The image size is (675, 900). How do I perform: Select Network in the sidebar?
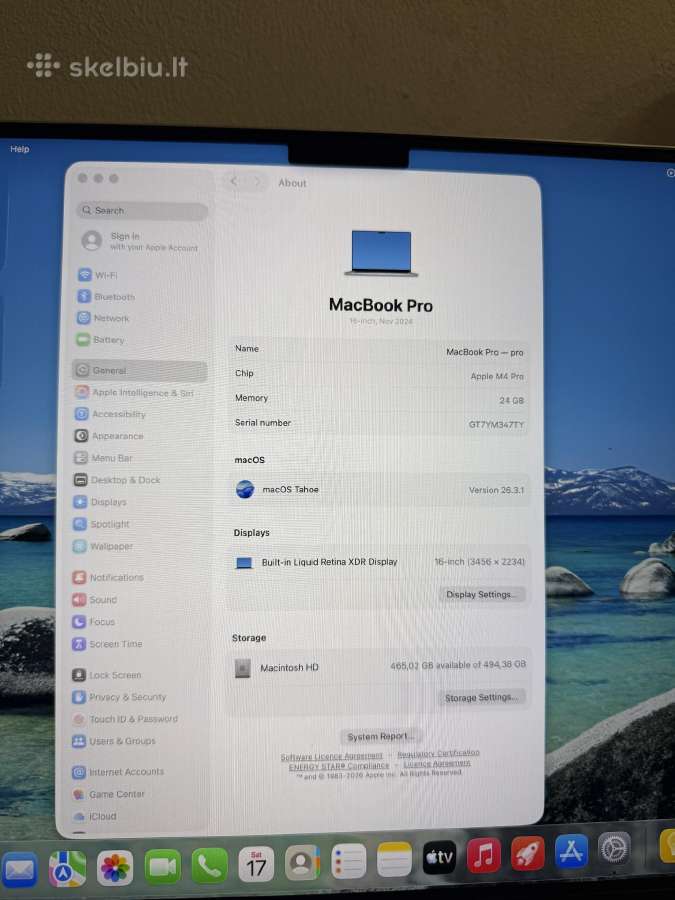[x=103, y=318]
